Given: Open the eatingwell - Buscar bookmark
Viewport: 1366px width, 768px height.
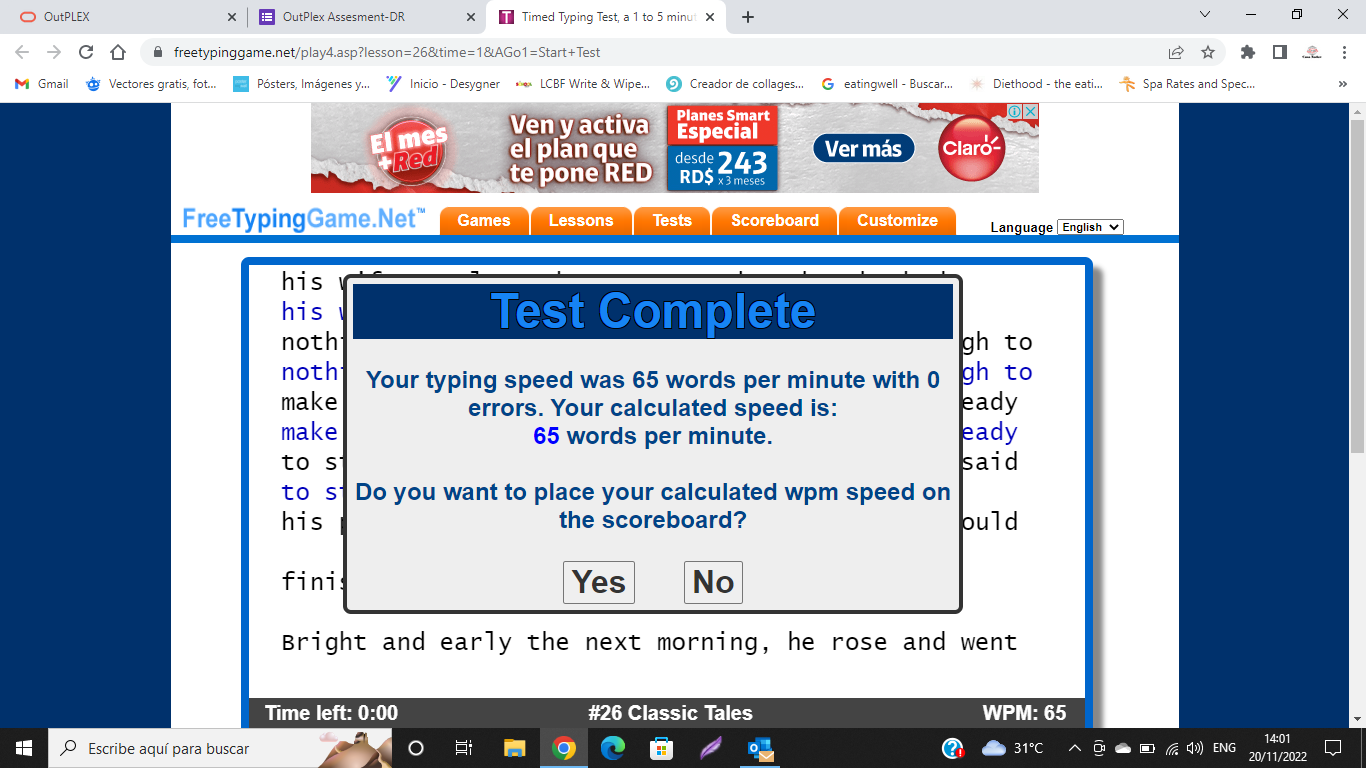Looking at the screenshot, I should [886, 84].
